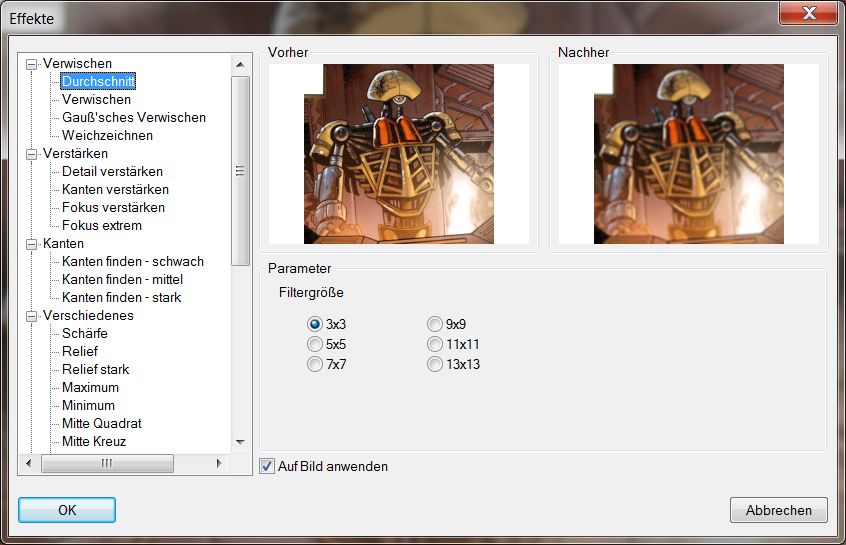Select Kanten finden - schwach

tap(133, 261)
